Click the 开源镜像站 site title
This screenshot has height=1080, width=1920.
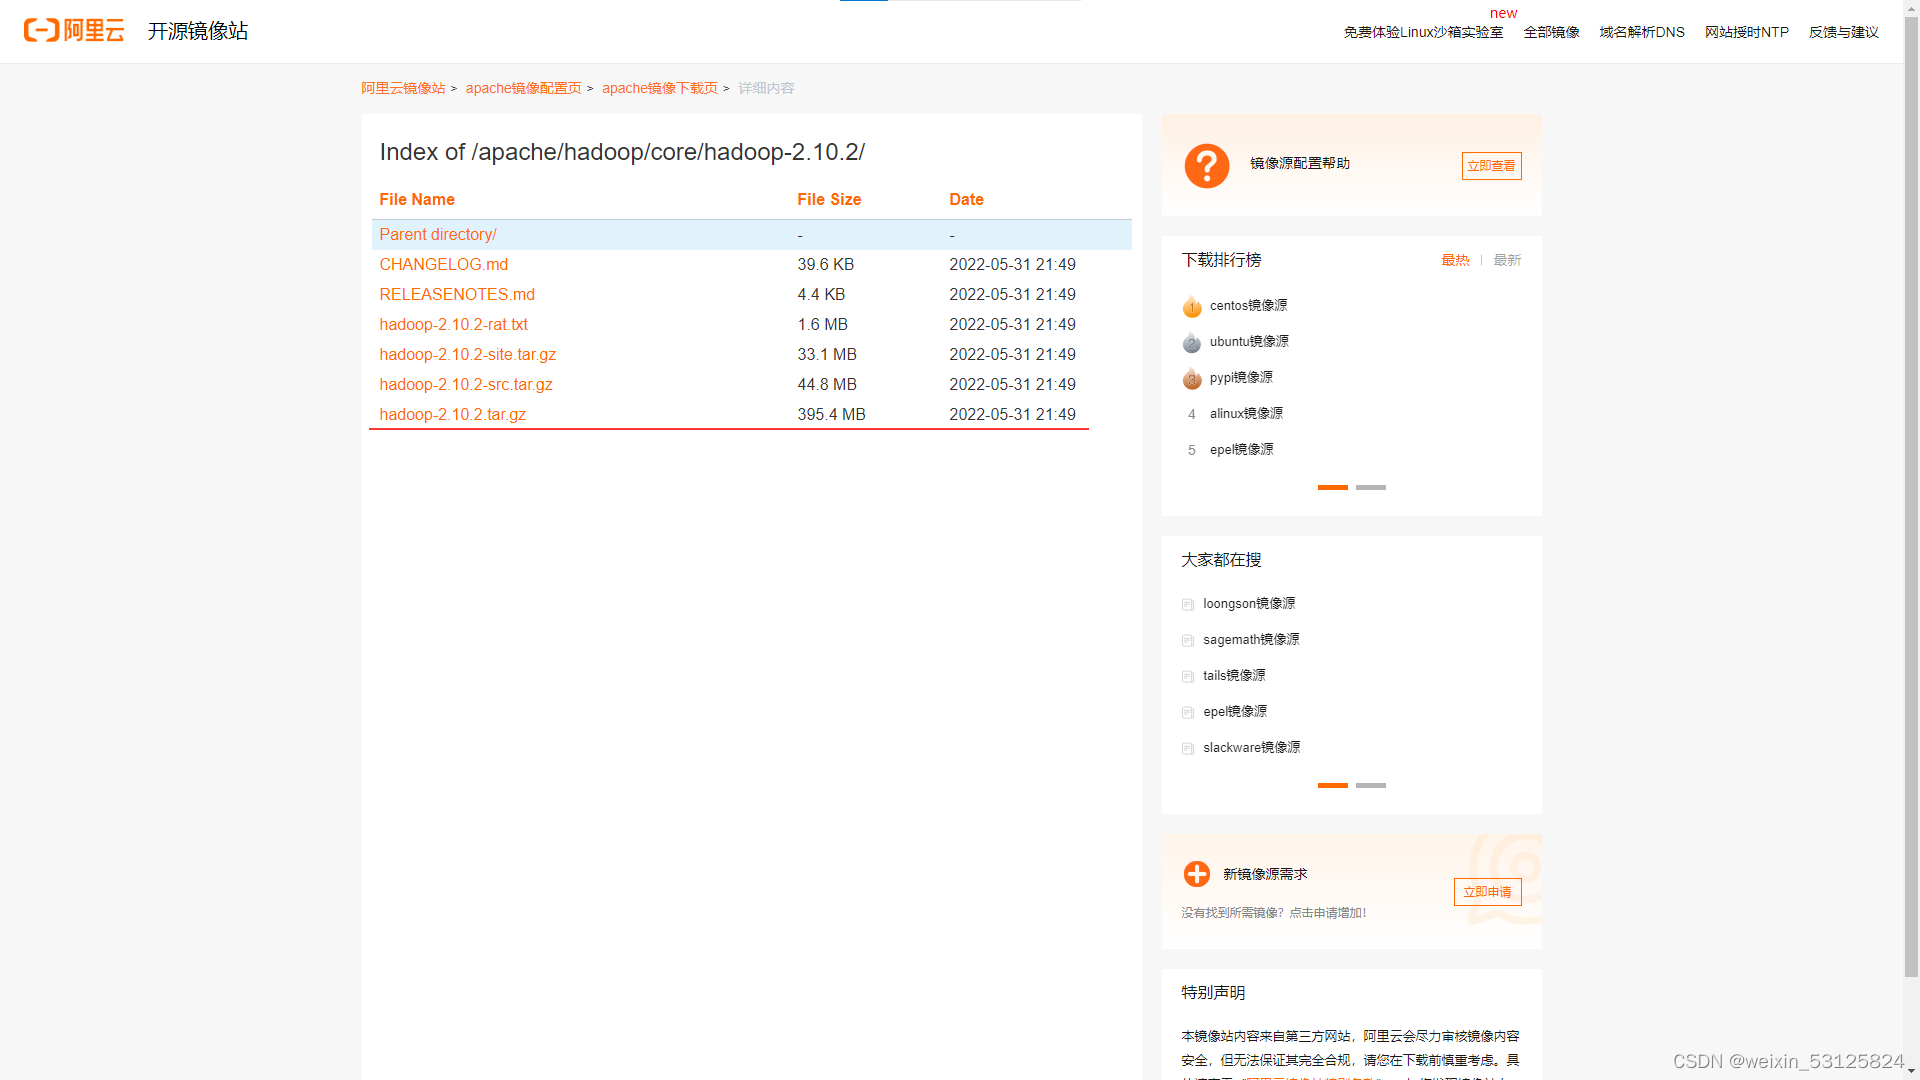coord(198,31)
